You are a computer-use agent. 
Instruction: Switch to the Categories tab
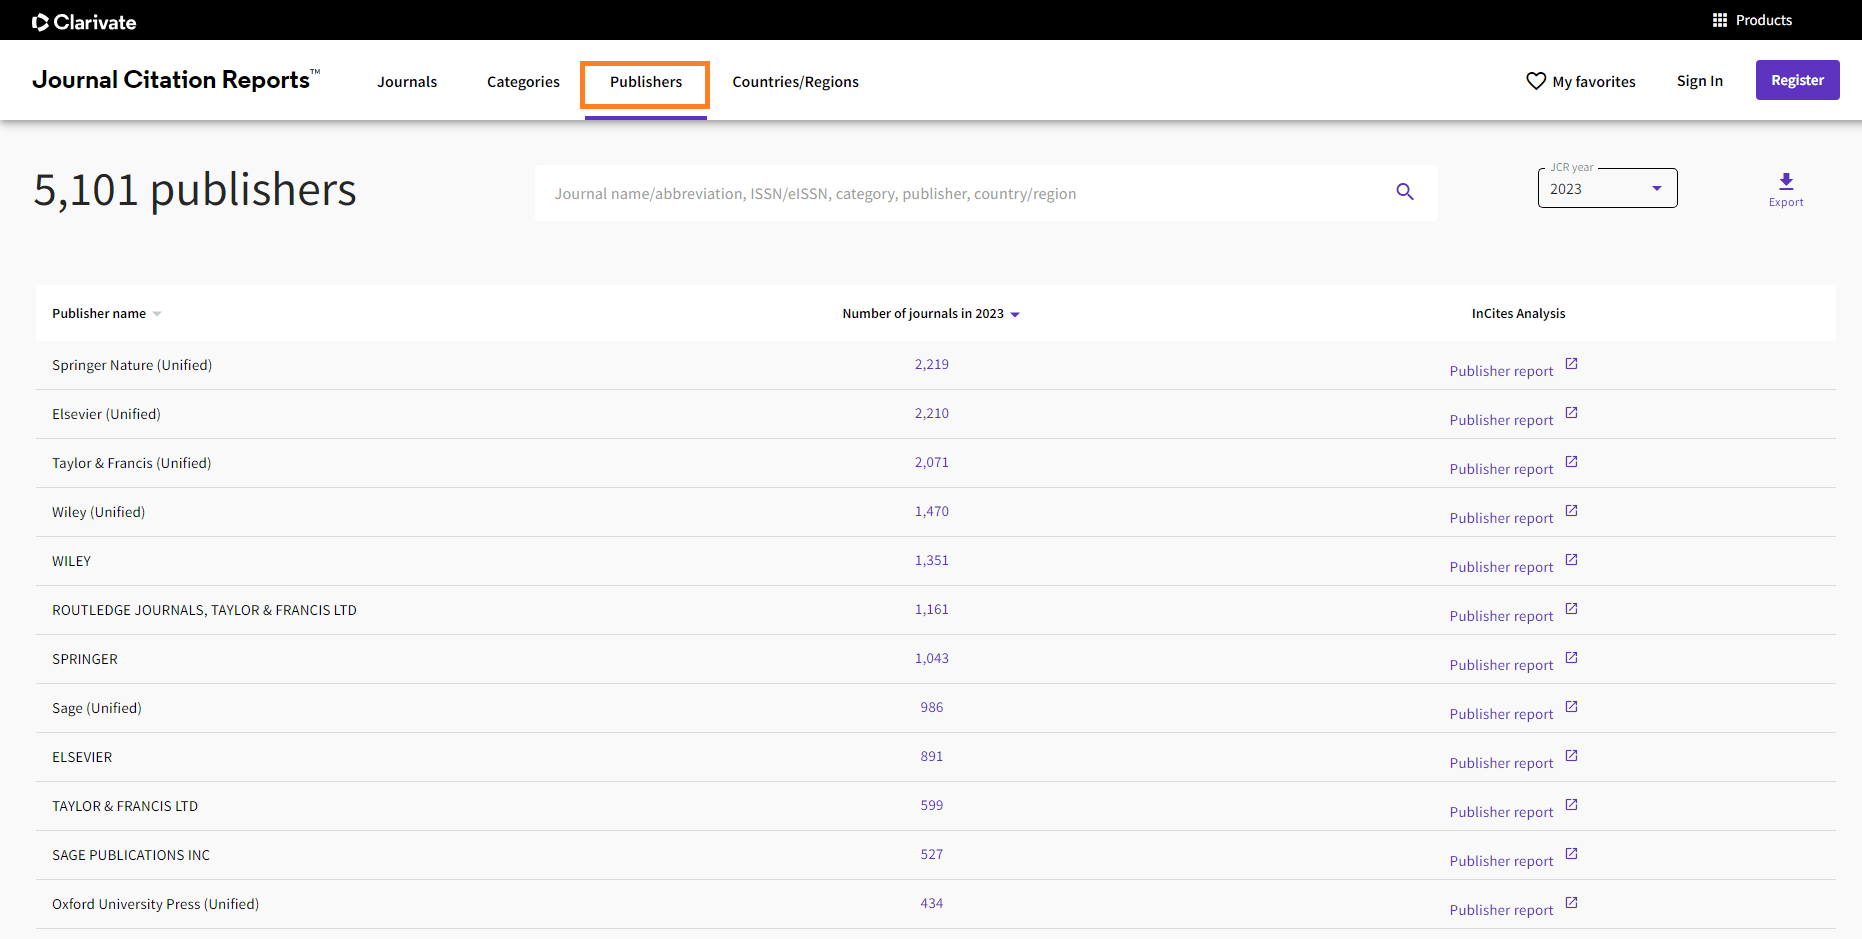coord(523,82)
